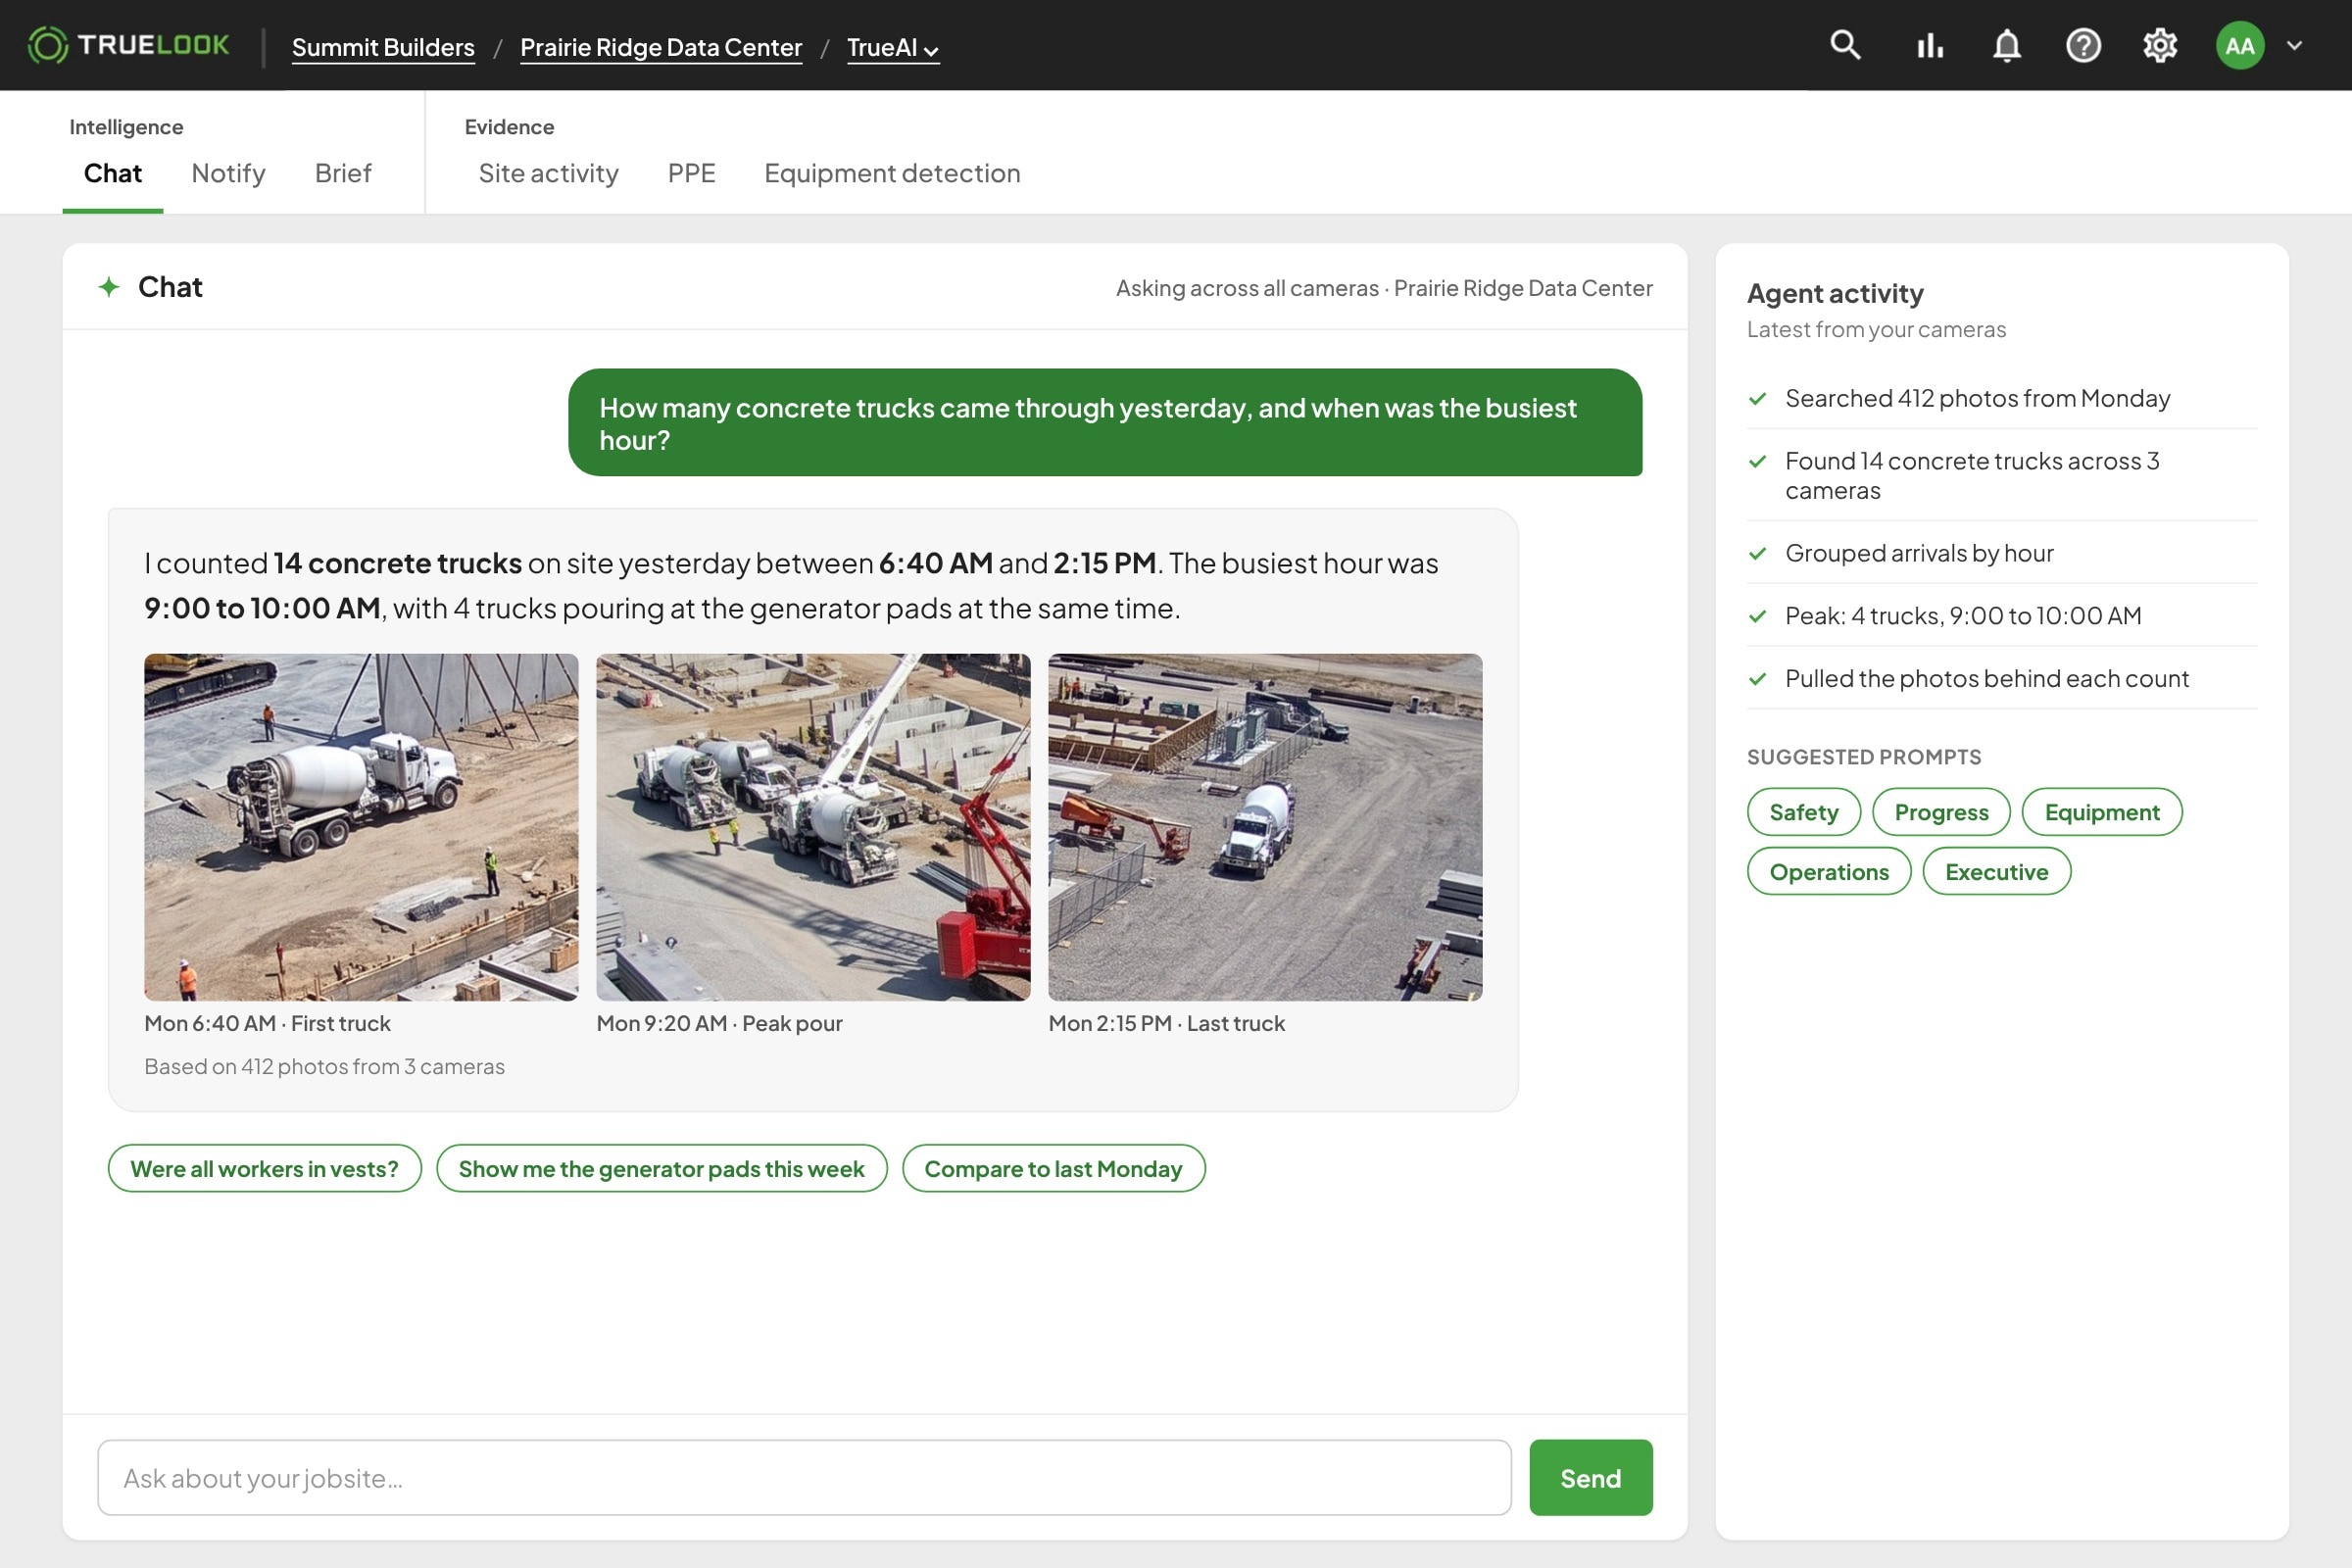This screenshot has height=1568, width=2352.
Task: Open the Mon 6:40 AM First truck photo
Action: tap(361, 826)
